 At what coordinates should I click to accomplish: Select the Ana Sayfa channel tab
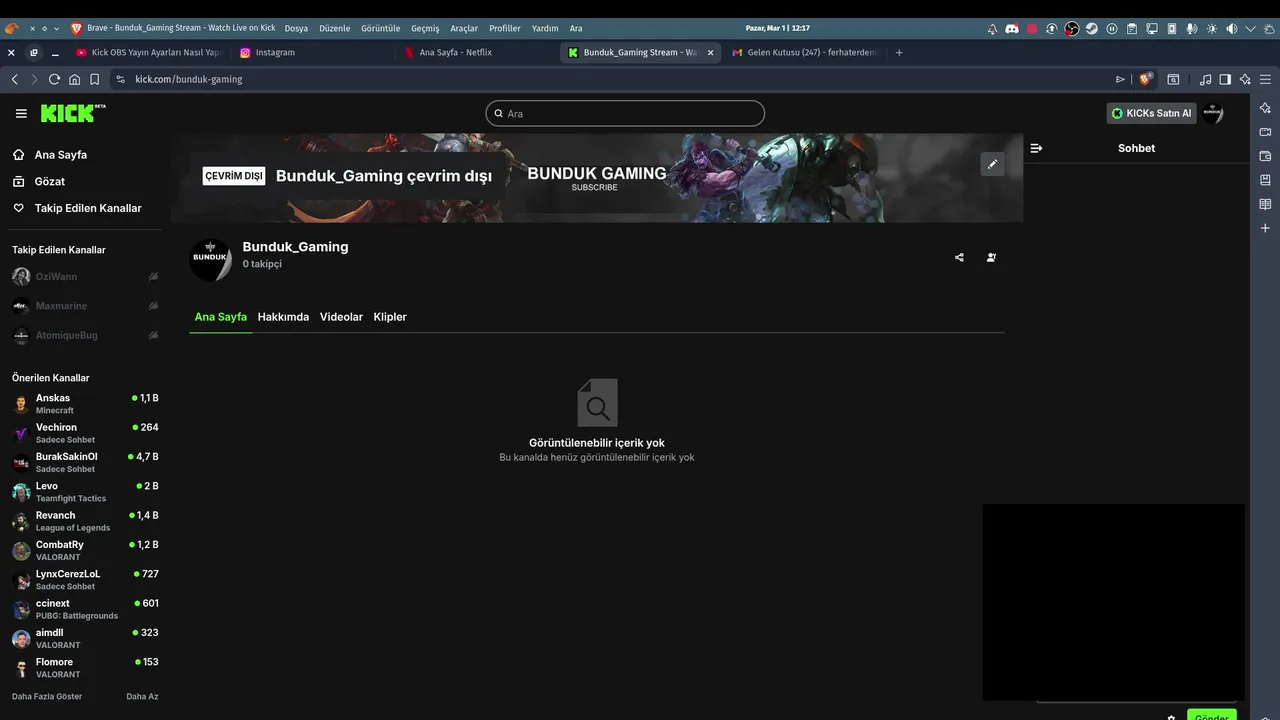coord(220,317)
